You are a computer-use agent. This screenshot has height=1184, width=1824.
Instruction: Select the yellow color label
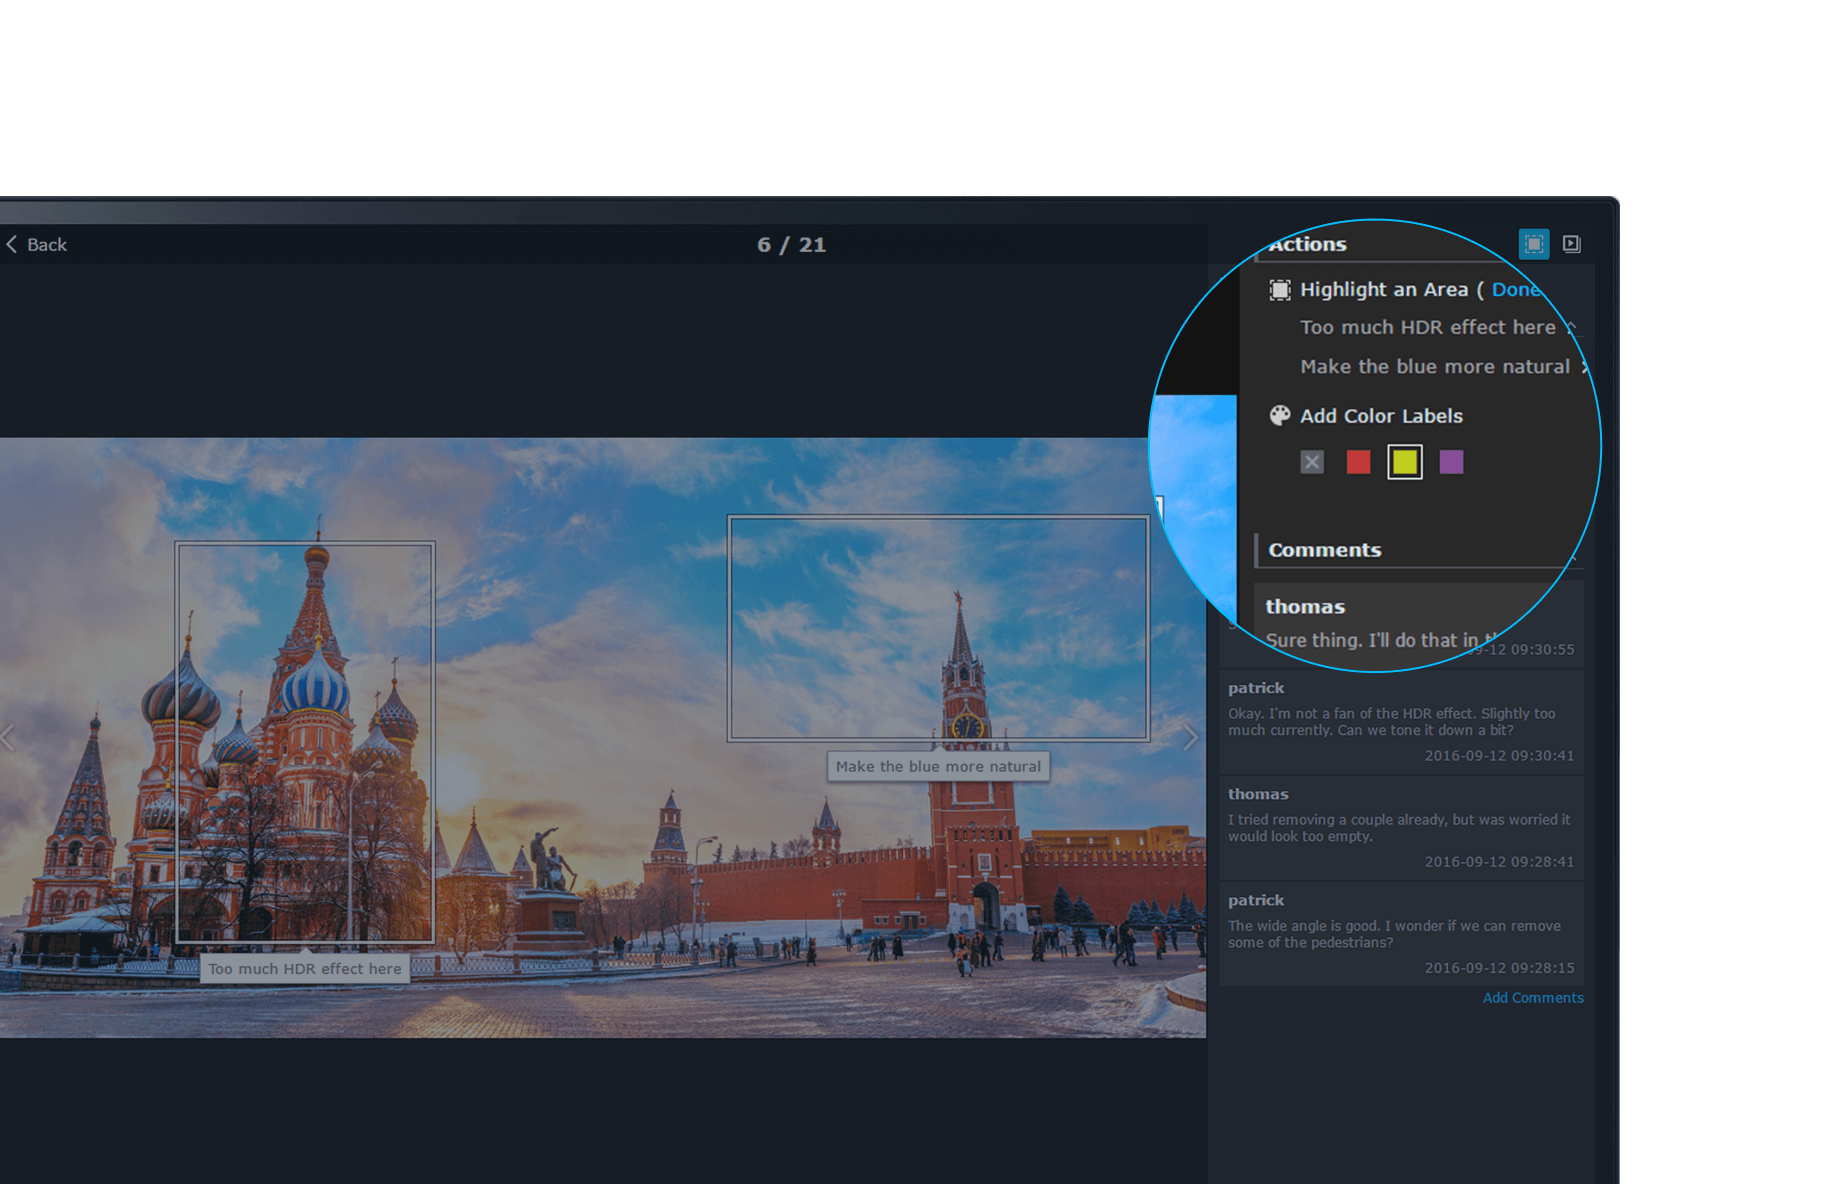(x=1404, y=462)
